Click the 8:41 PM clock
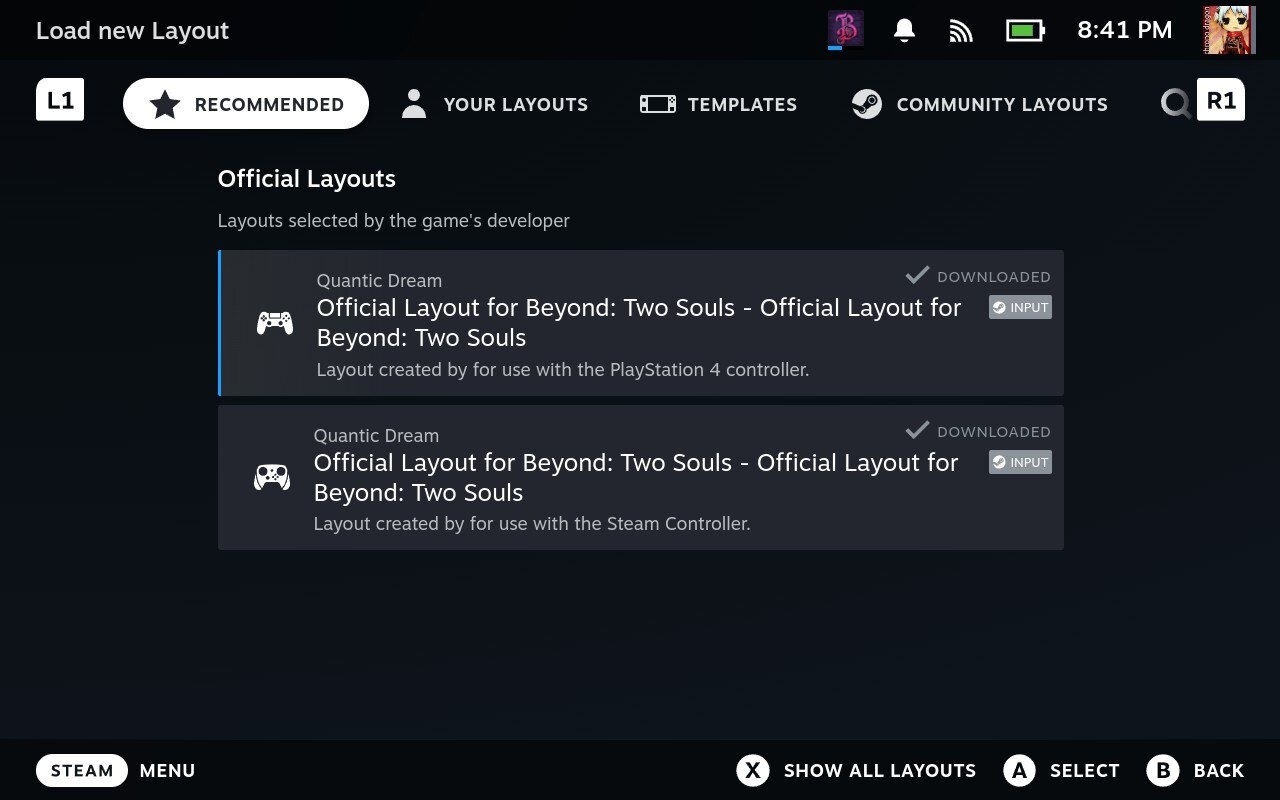This screenshot has width=1280, height=800. (x=1124, y=30)
